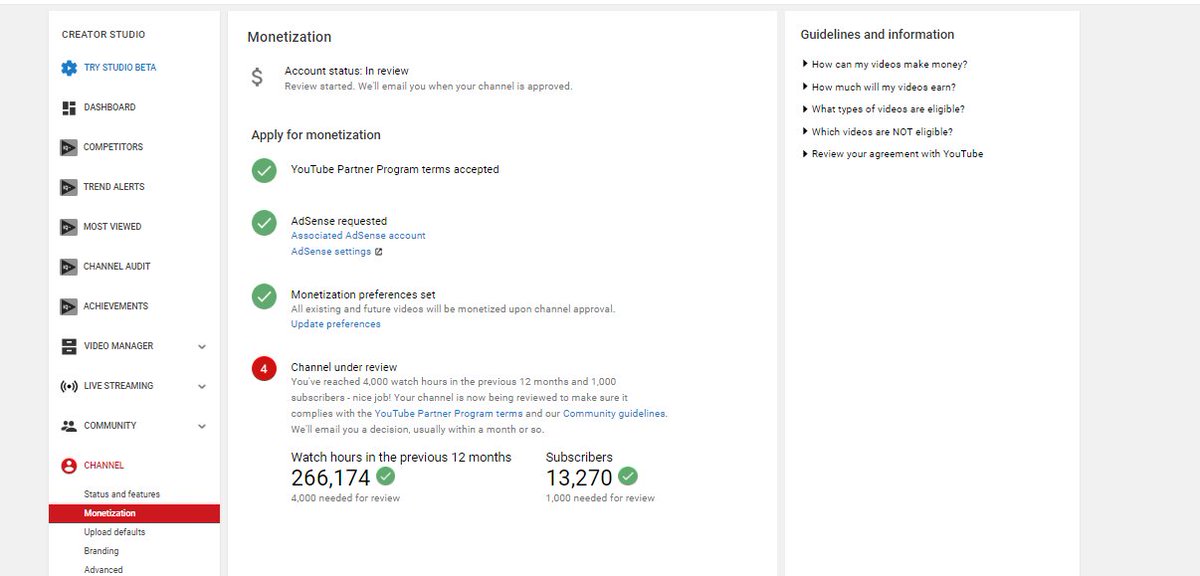Click the Community people icon

pos(69,426)
